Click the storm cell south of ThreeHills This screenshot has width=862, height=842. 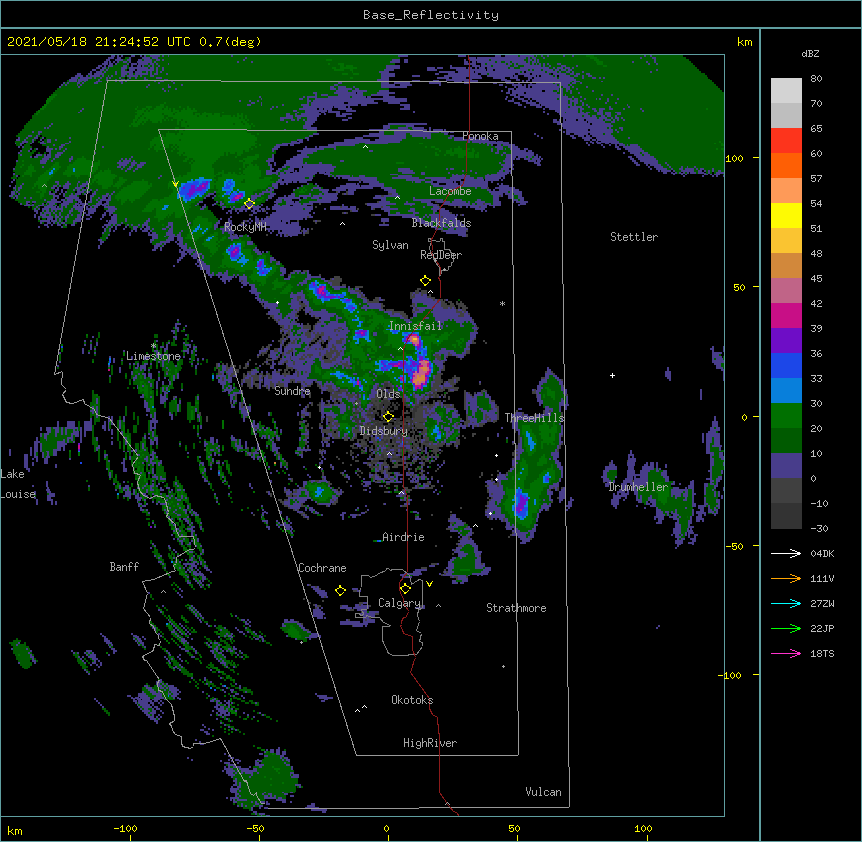click(x=521, y=504)
